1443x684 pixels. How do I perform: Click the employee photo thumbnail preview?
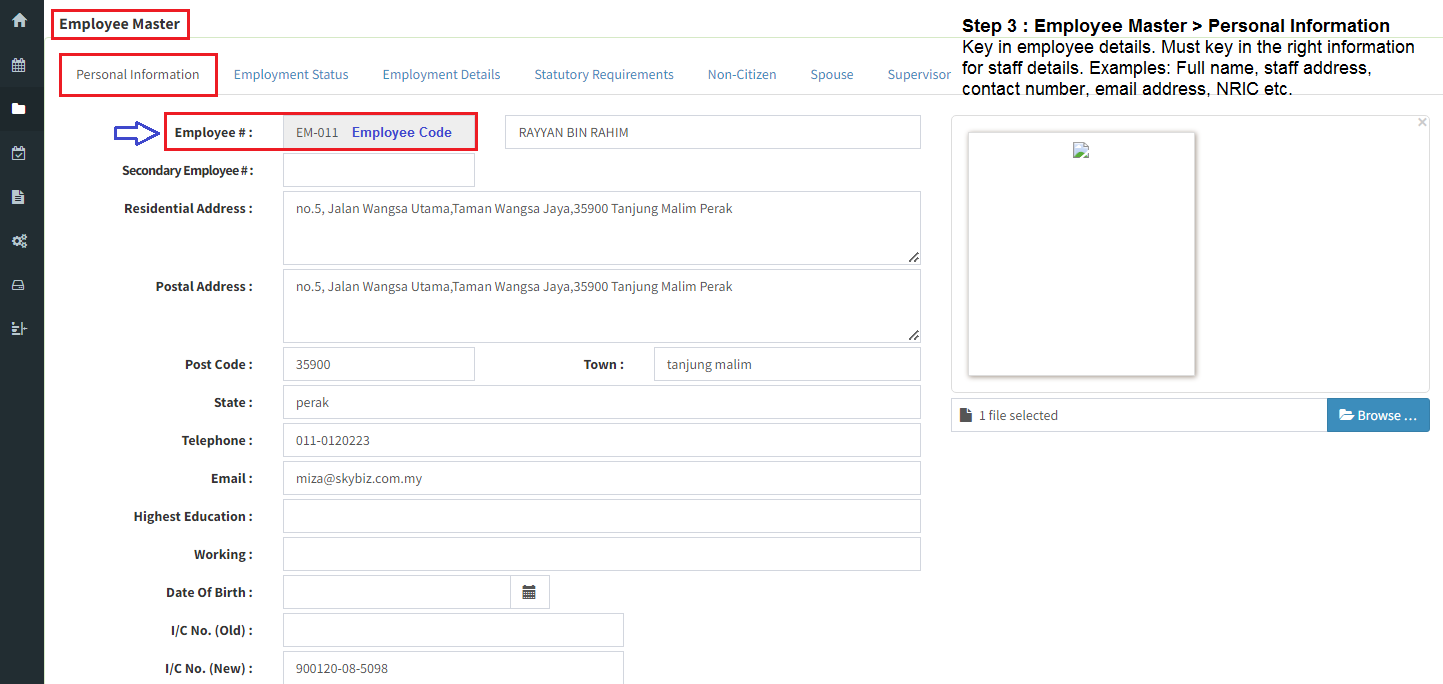1081,255
